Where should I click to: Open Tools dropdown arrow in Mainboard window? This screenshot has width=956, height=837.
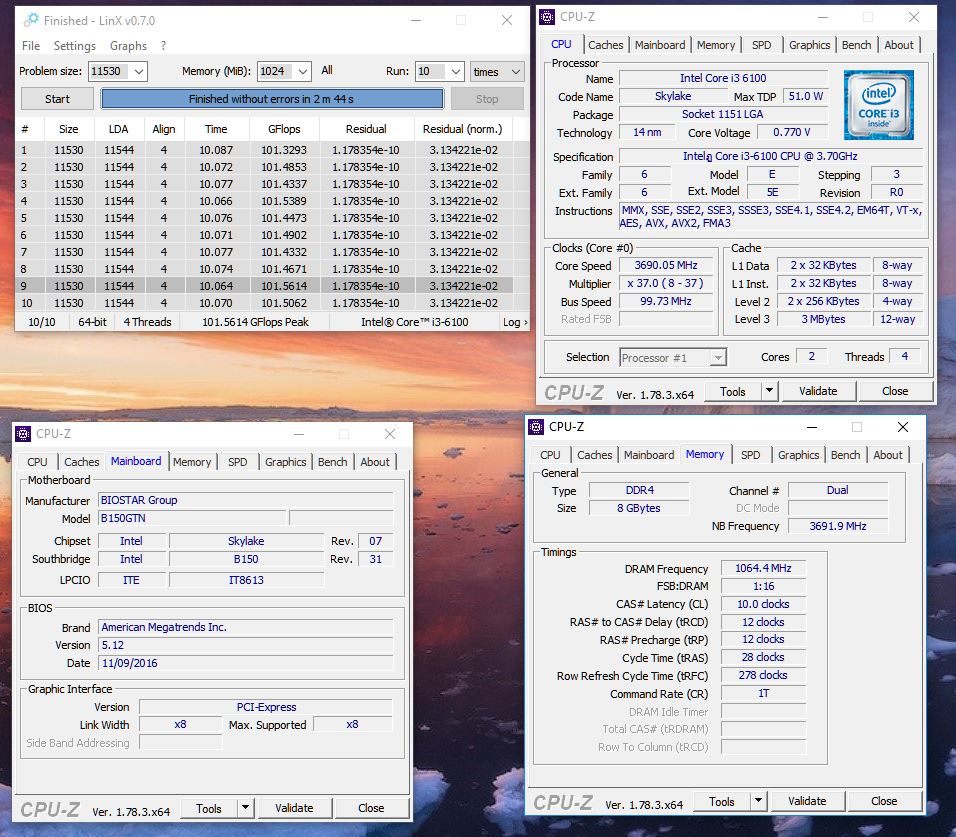pyautogui.click(x=245, y=808)
